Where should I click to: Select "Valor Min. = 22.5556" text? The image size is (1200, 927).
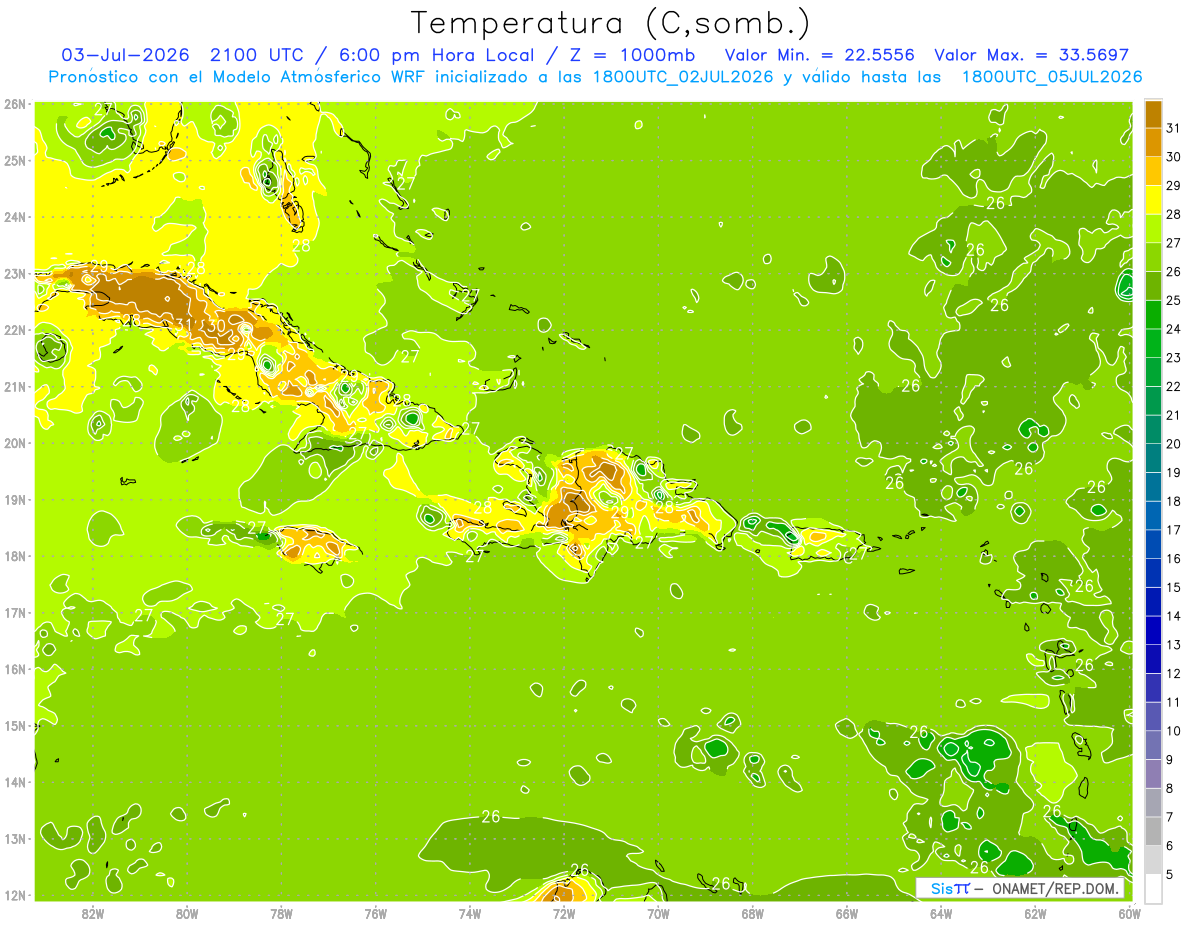(818, 55)
